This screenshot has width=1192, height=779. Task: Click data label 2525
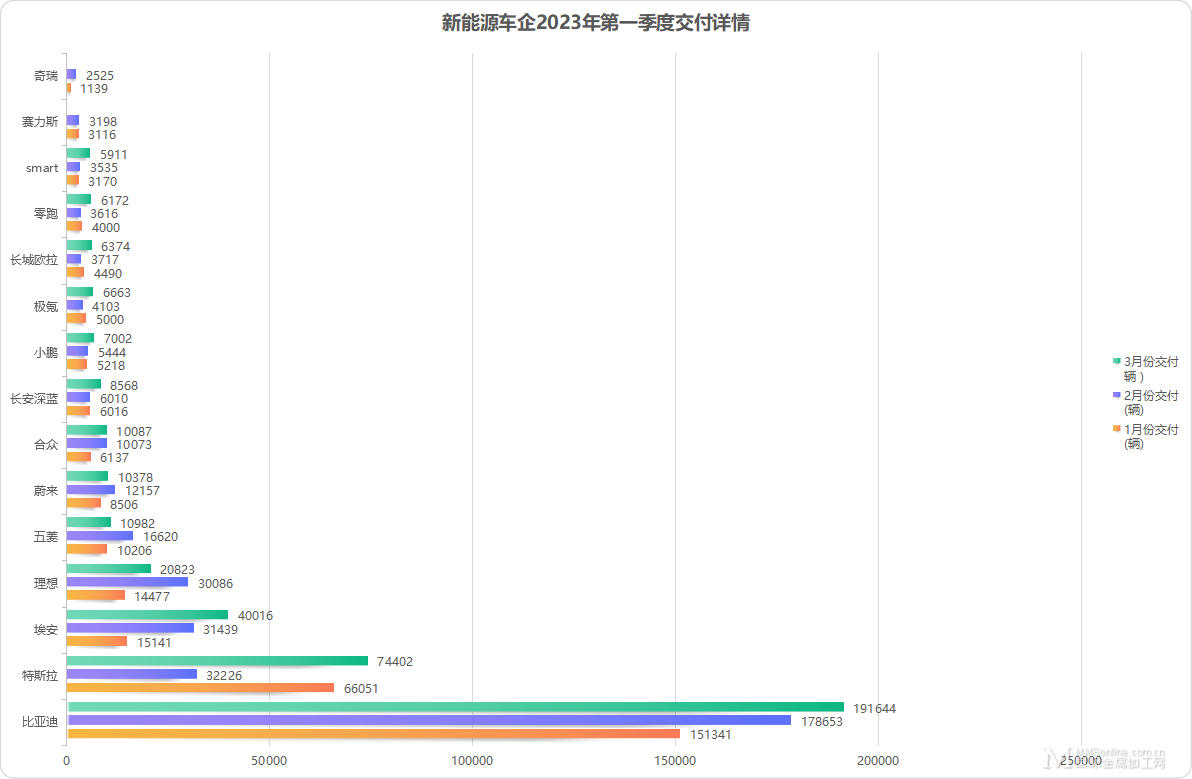pos(100,75)
